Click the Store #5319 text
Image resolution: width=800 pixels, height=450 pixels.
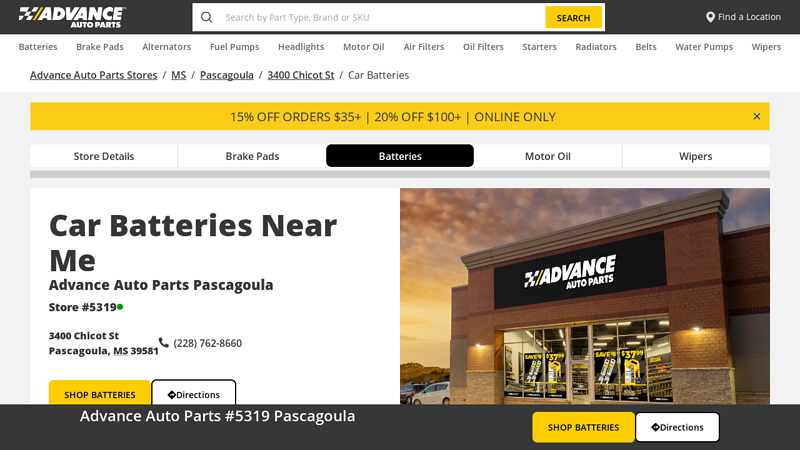(83, 307)
